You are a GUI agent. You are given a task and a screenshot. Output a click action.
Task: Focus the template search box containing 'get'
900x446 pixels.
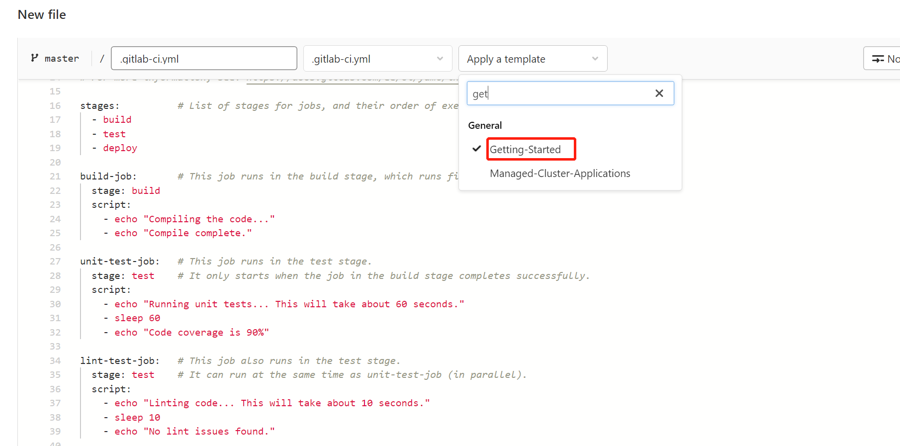pos(558,93)
